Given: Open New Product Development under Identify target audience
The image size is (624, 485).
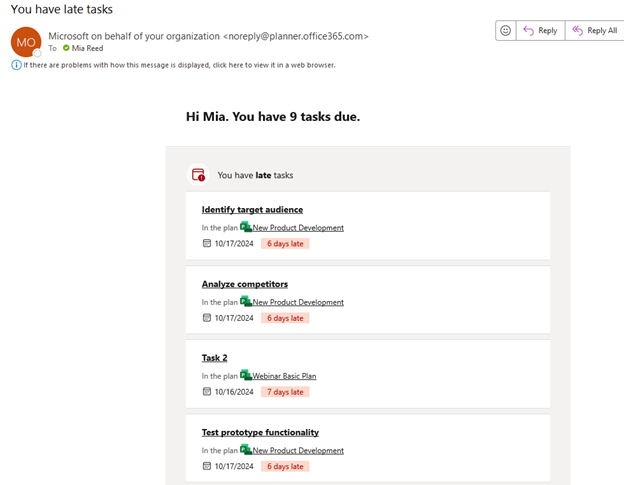Looking at the screenshot, I should click(x=297, y=228).
